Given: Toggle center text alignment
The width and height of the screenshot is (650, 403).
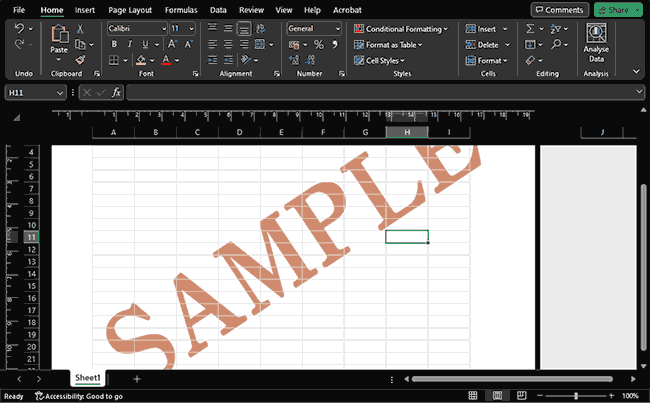Looking at the screenshot, I should (x=228, y=44).
